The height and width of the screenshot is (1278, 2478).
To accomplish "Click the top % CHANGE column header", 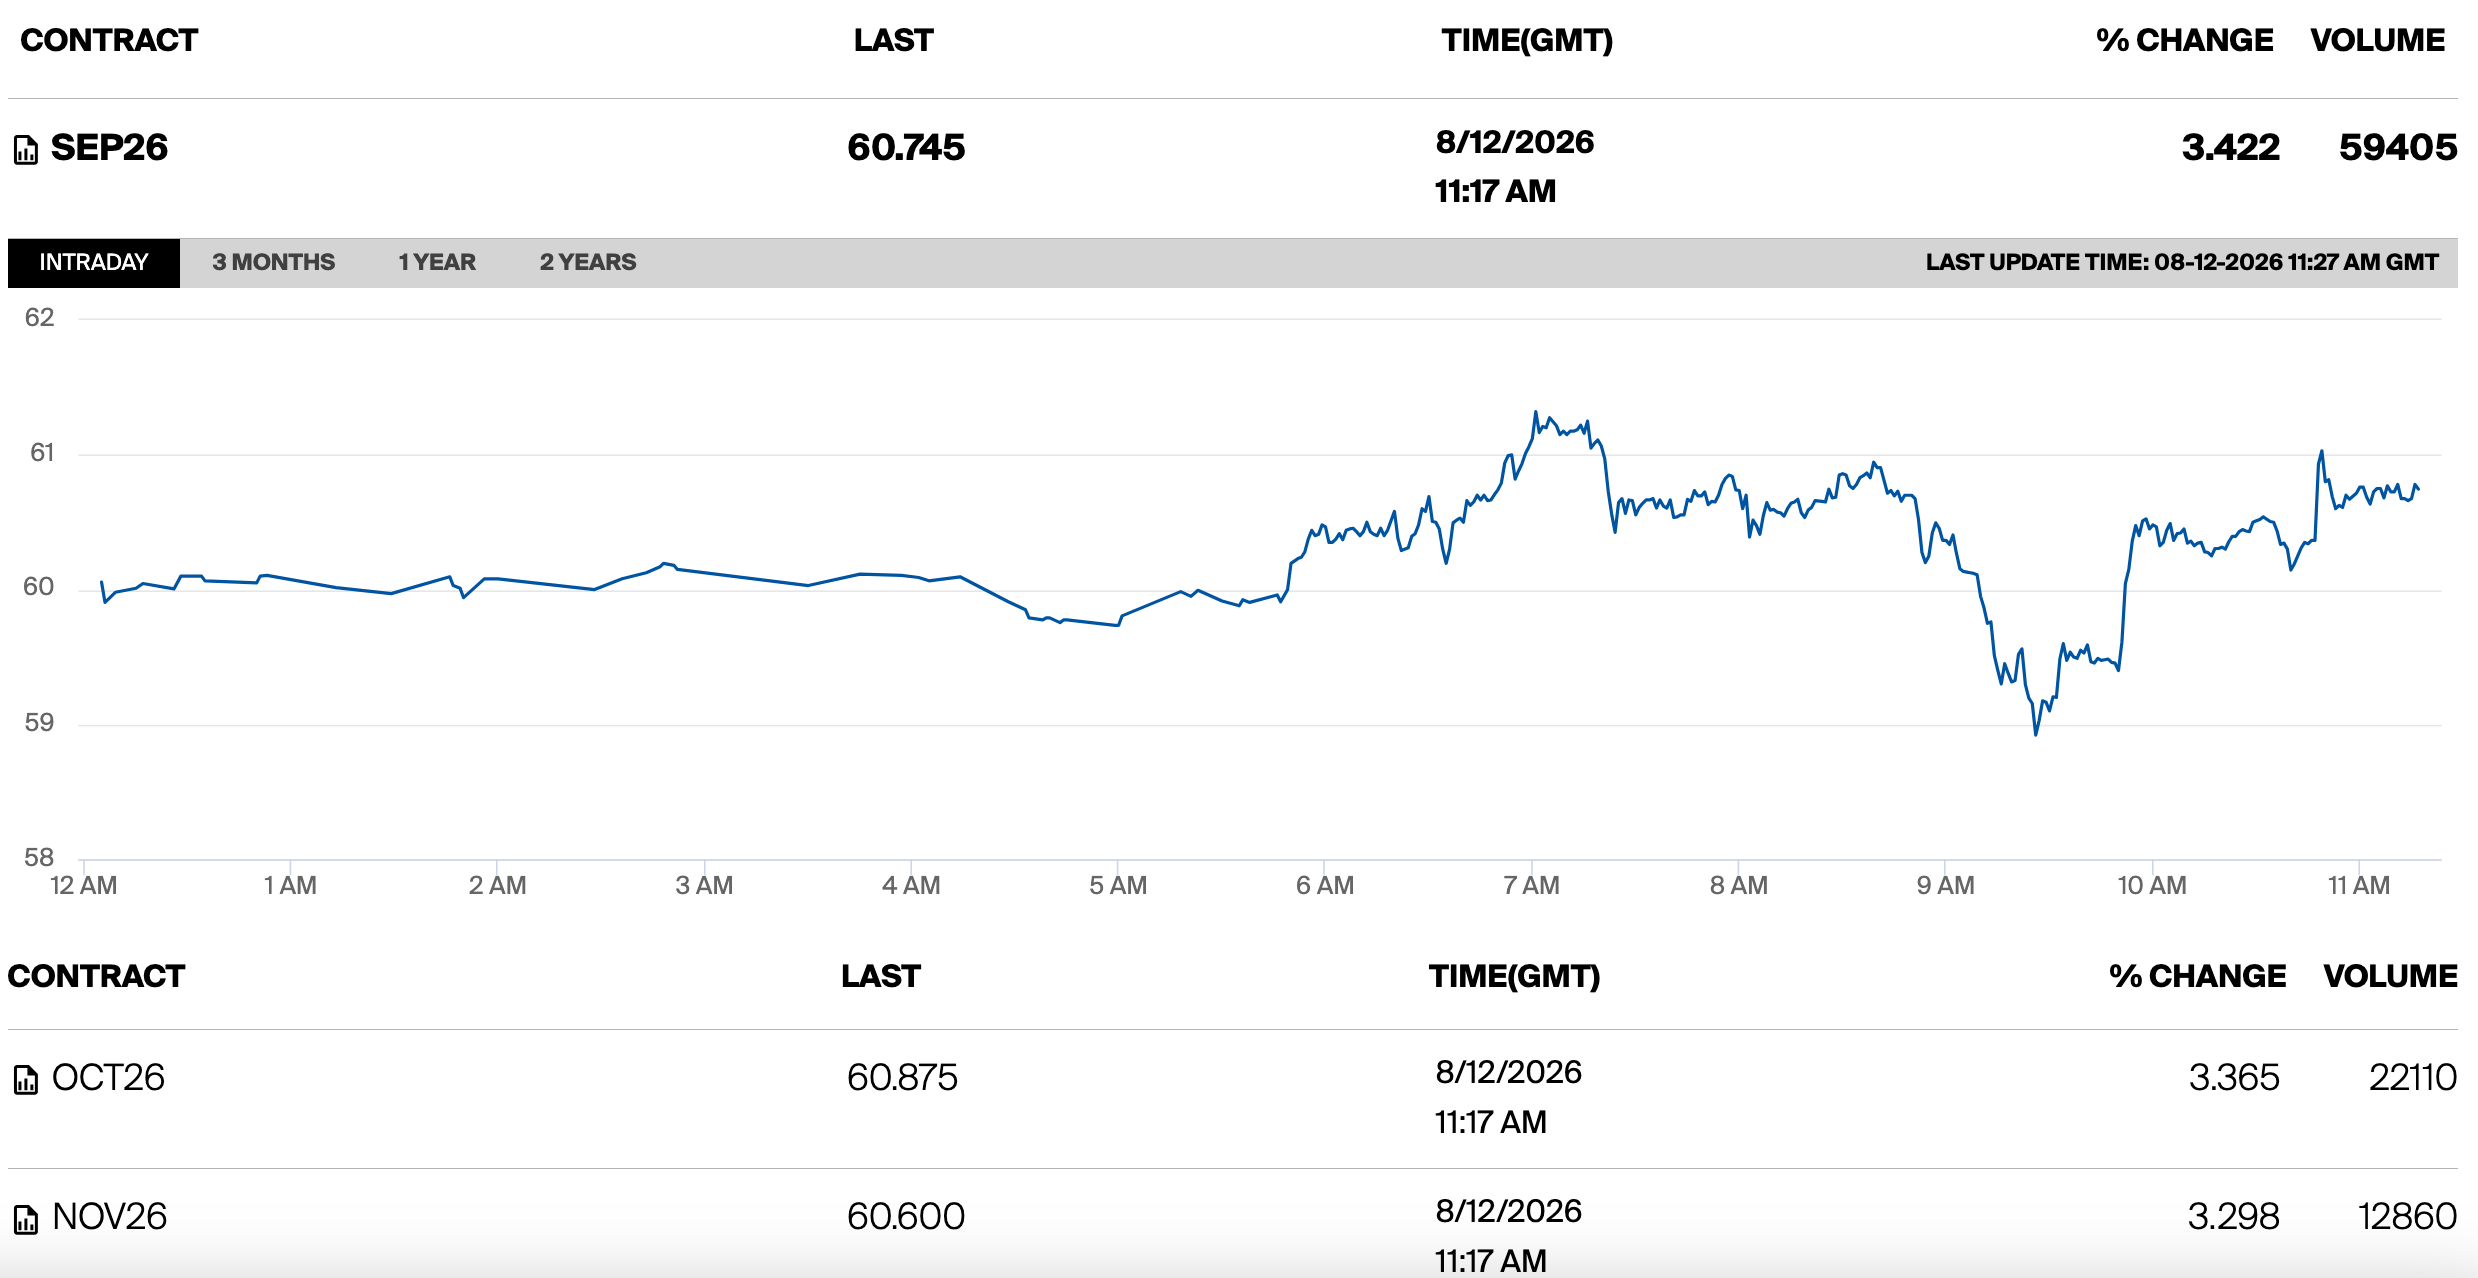I will point(2184,40).
